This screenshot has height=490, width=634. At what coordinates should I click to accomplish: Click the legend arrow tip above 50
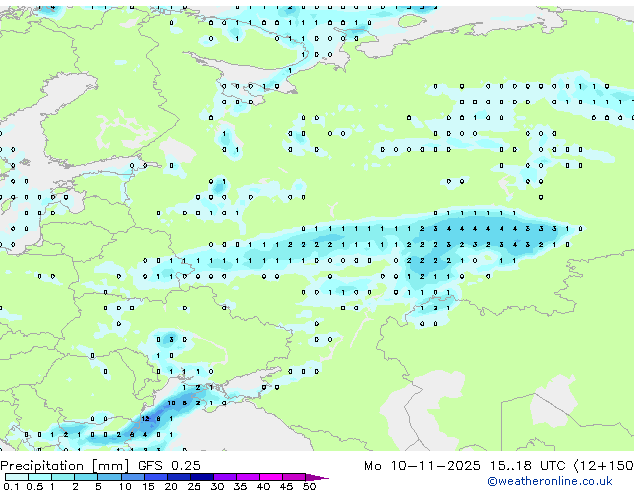pyautogui.click(x=317, y=477)
